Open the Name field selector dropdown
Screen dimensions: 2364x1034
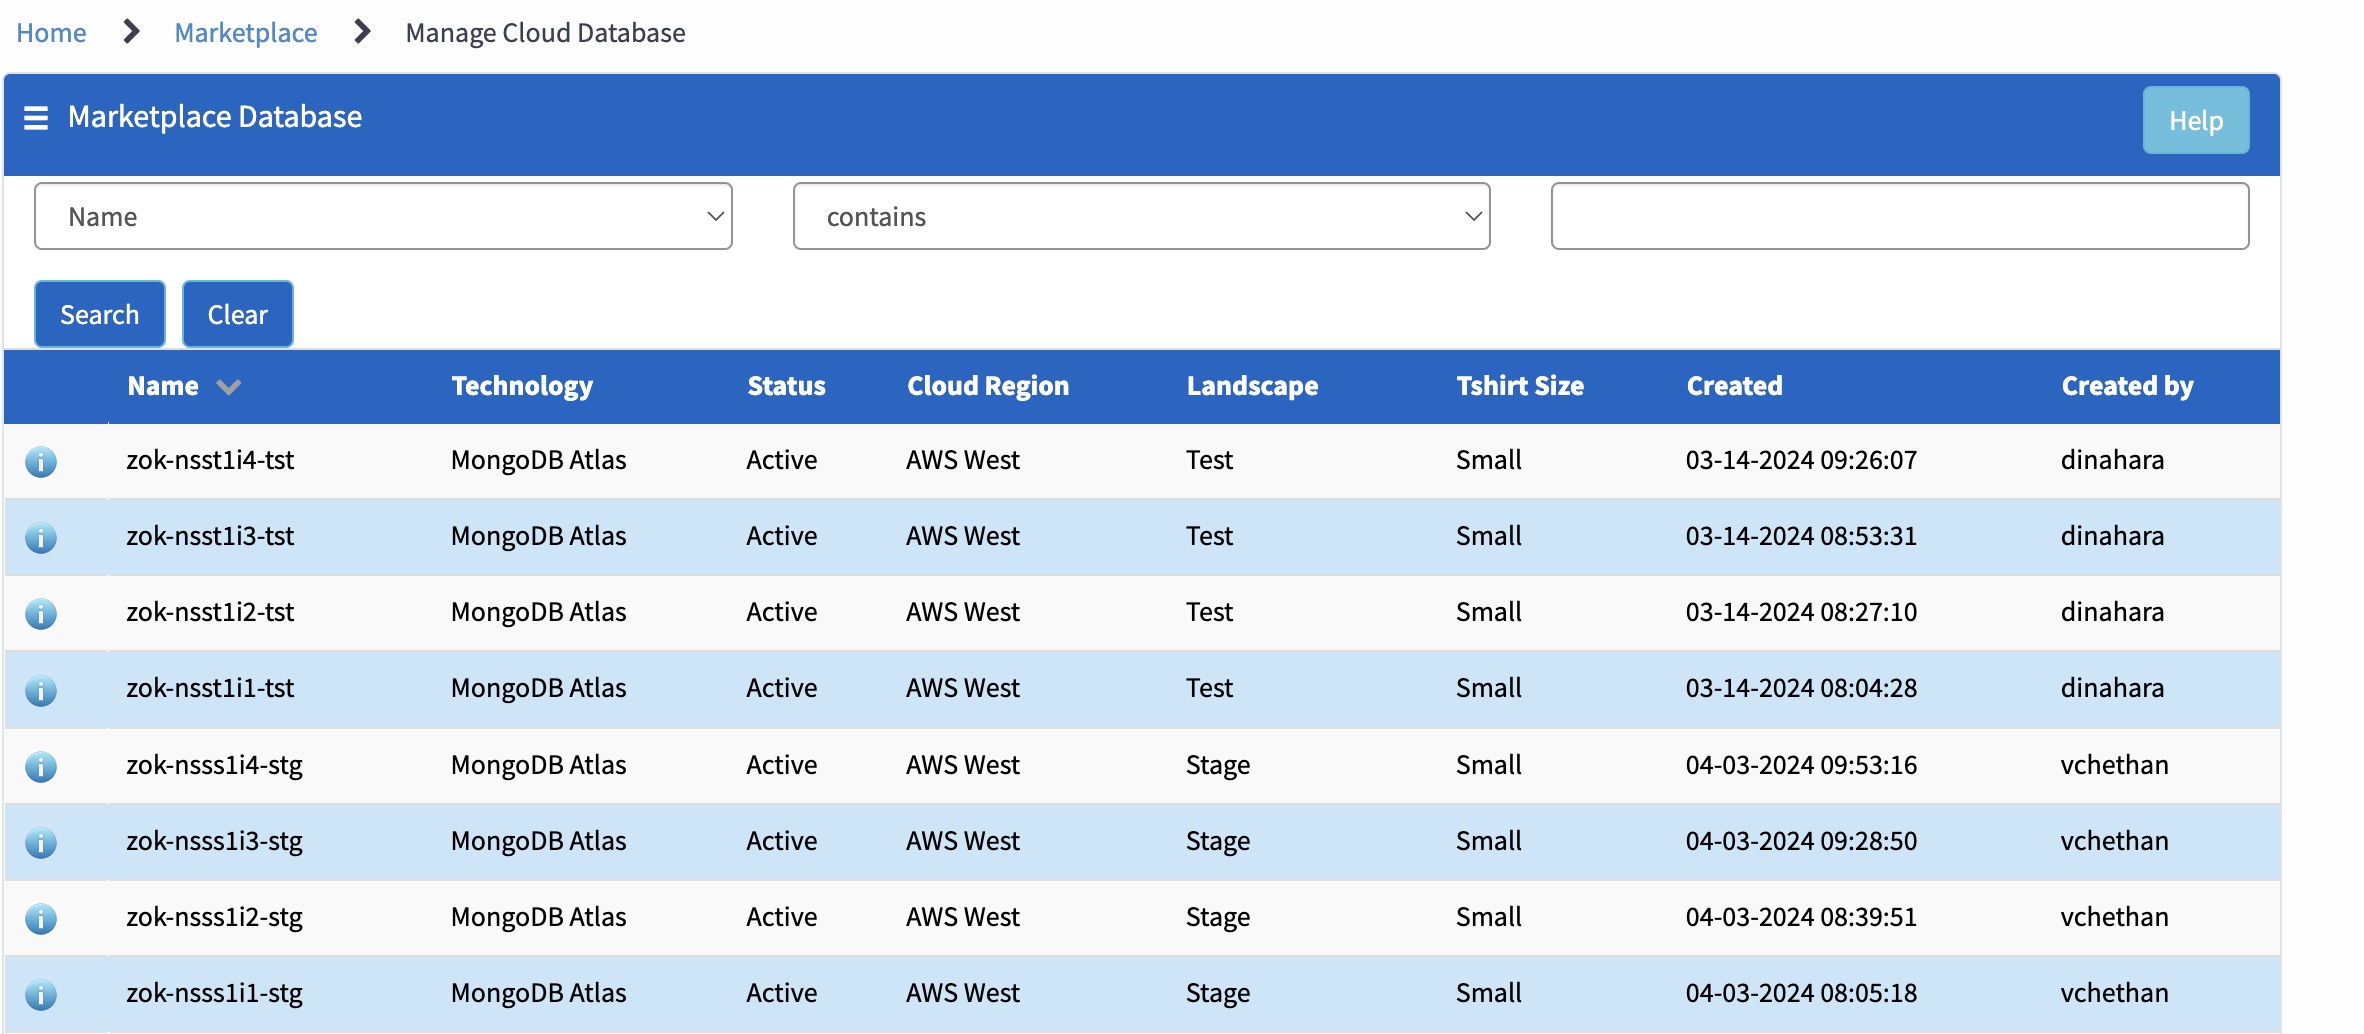click(383, 216)
